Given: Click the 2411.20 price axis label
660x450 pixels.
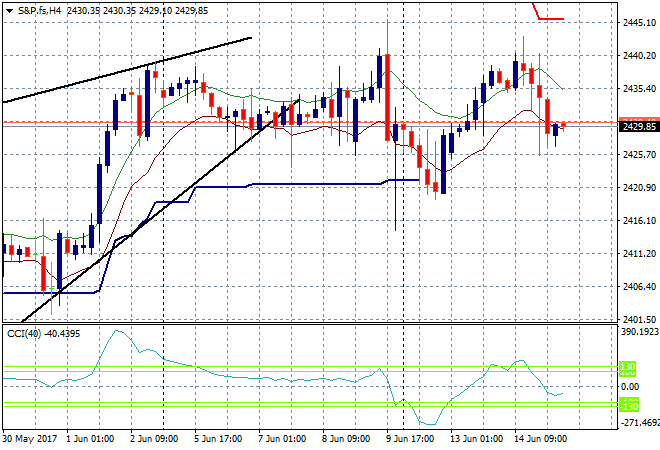Looking at the screenshot, I should (x=639, y=253).
